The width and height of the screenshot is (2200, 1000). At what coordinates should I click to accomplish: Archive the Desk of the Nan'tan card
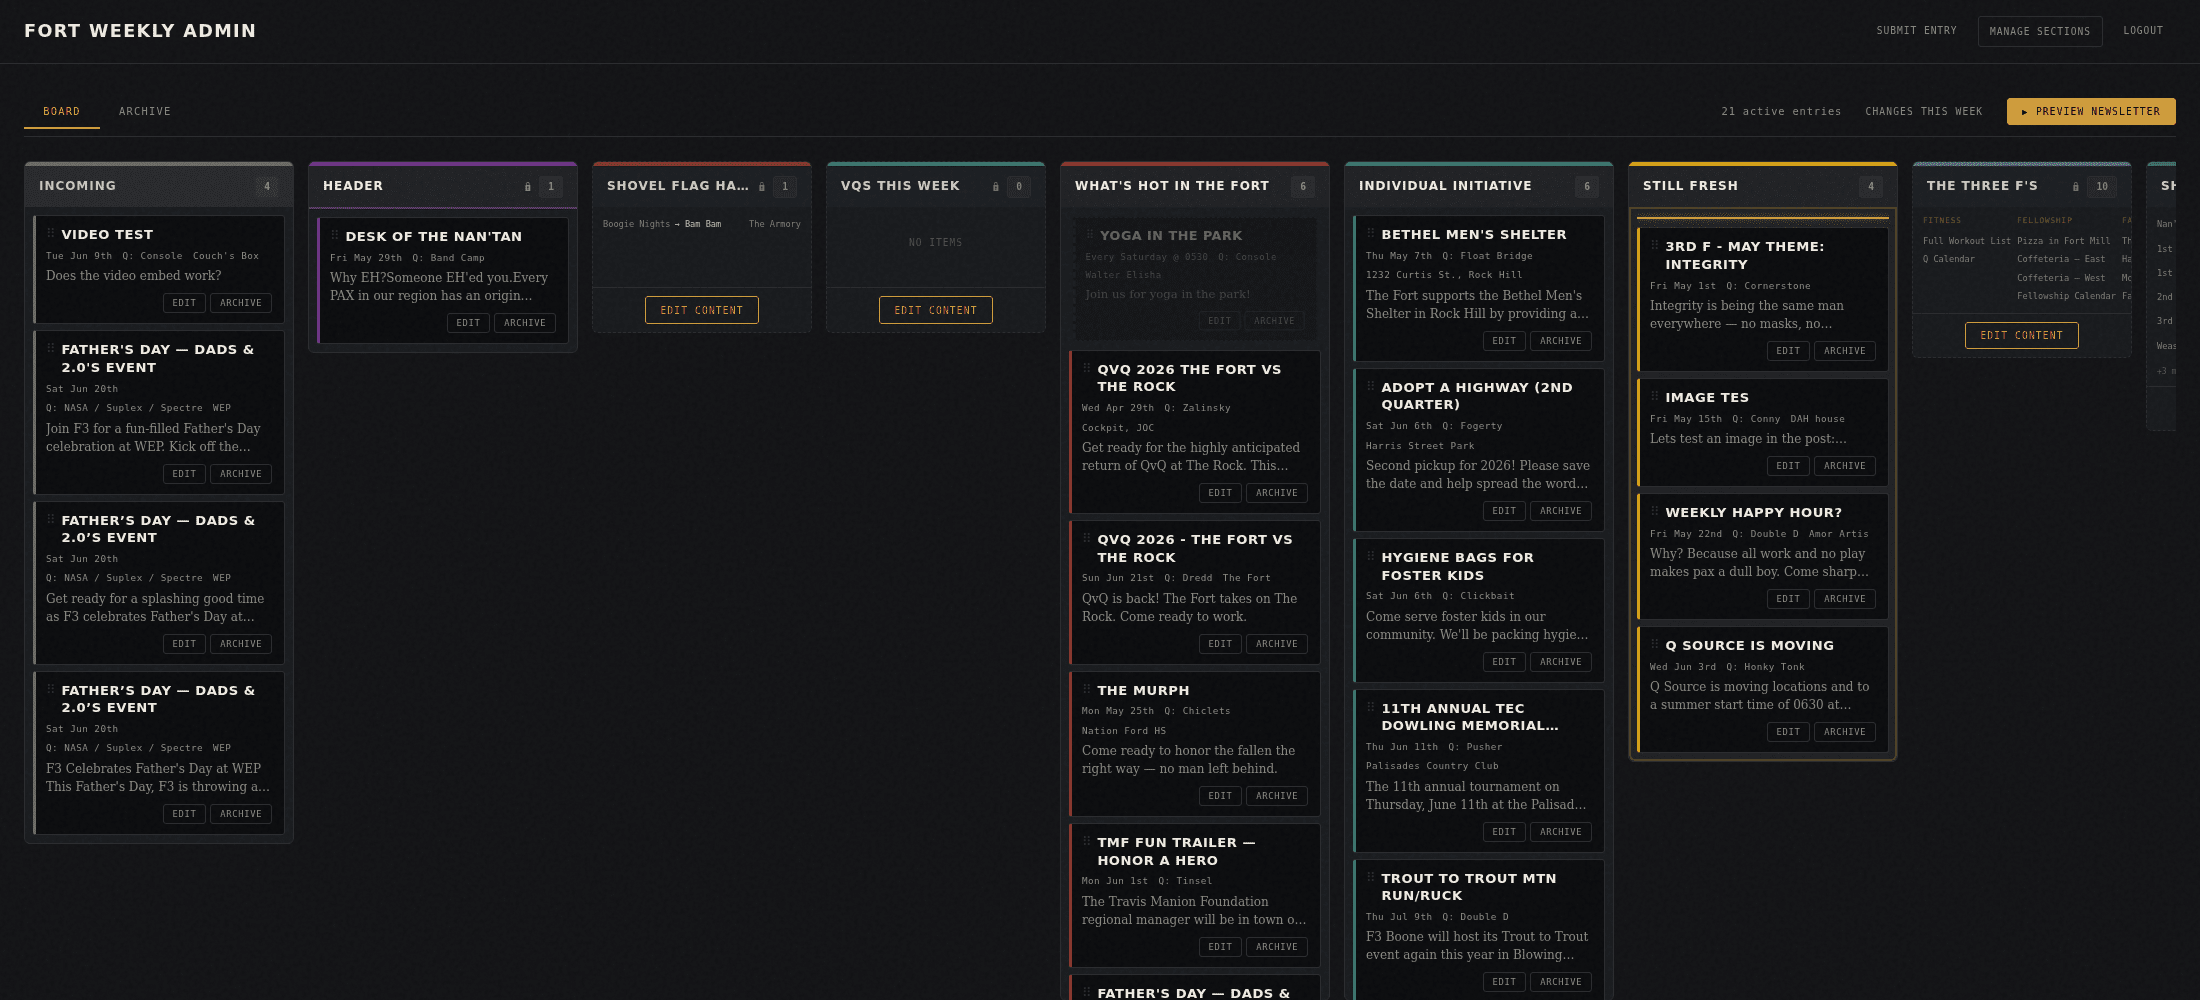tap(525, 323)
